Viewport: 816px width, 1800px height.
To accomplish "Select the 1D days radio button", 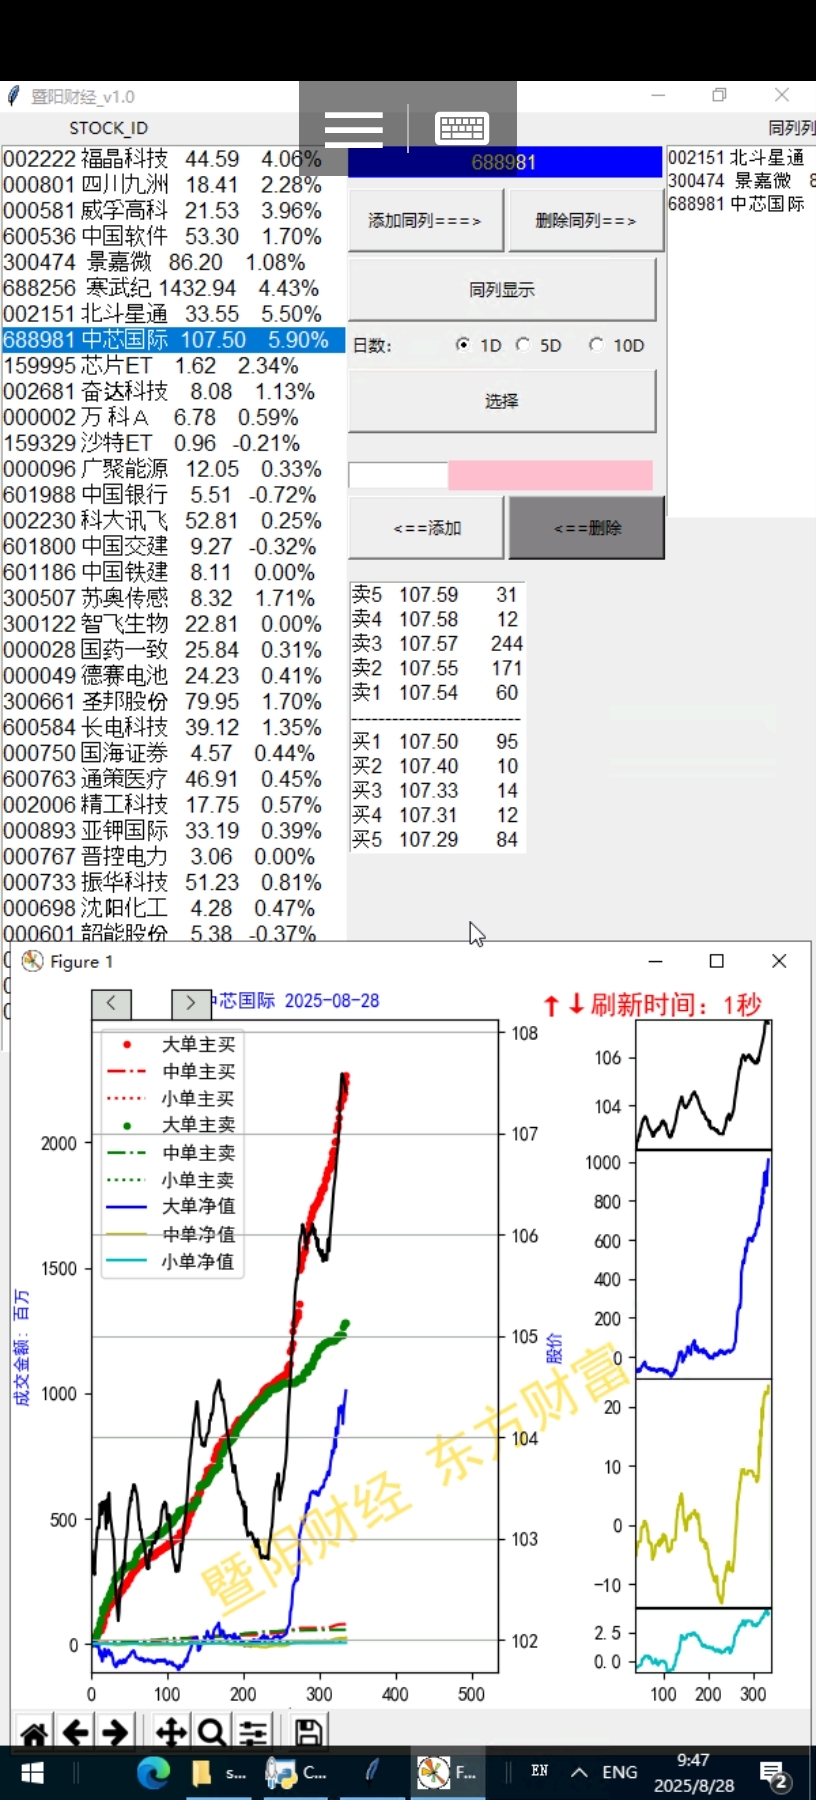I will 463,345.
